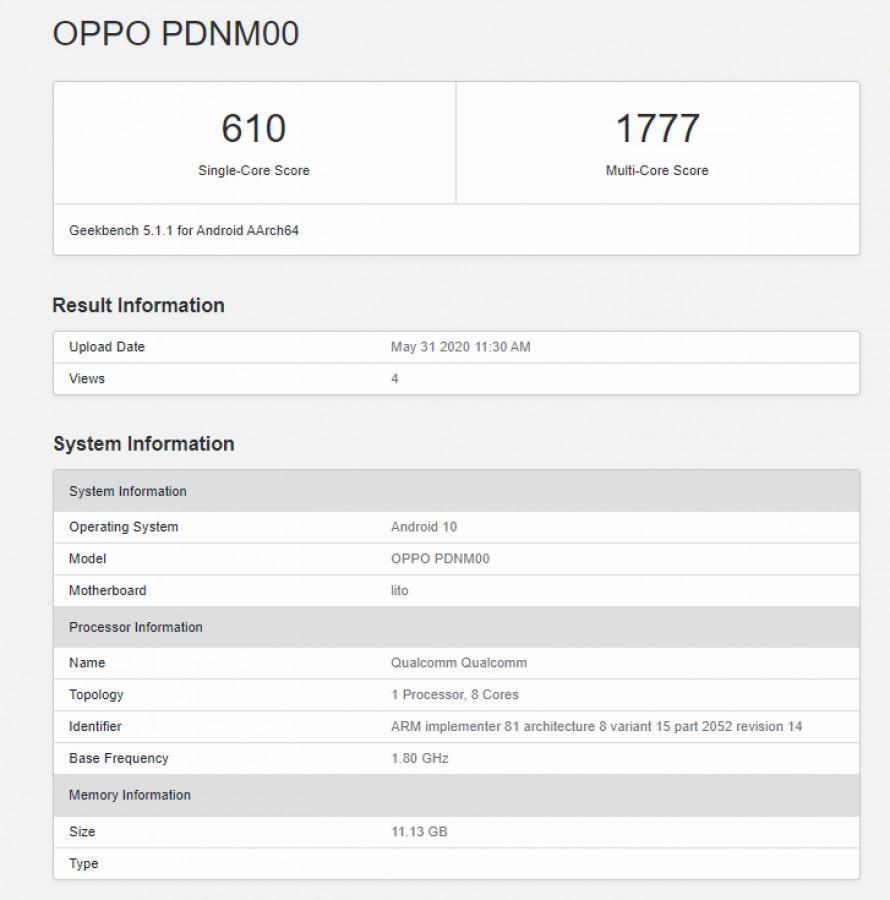Select the ARM implementer 81 identifier string
The height and width of the screenshot is (900, 890).
coord(596,727)
